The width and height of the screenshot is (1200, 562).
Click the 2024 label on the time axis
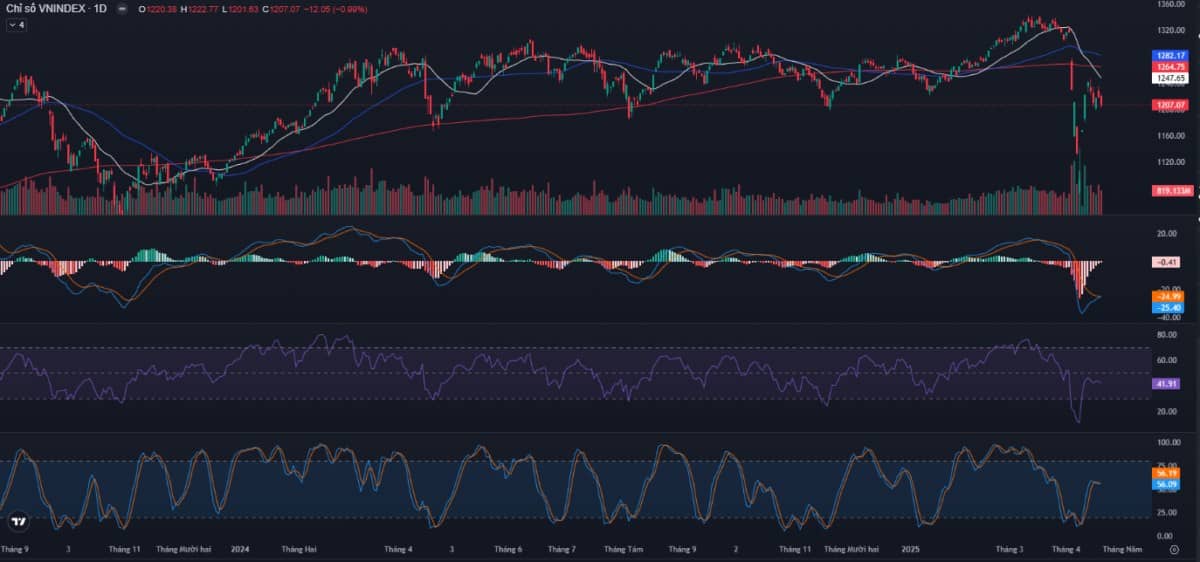click(240, 549)
